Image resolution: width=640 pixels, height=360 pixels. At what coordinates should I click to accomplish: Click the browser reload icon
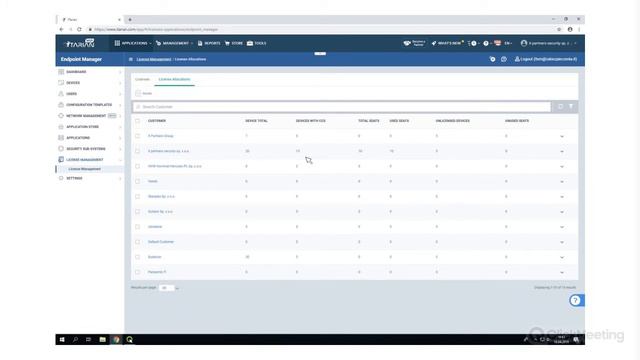[79, 29]
